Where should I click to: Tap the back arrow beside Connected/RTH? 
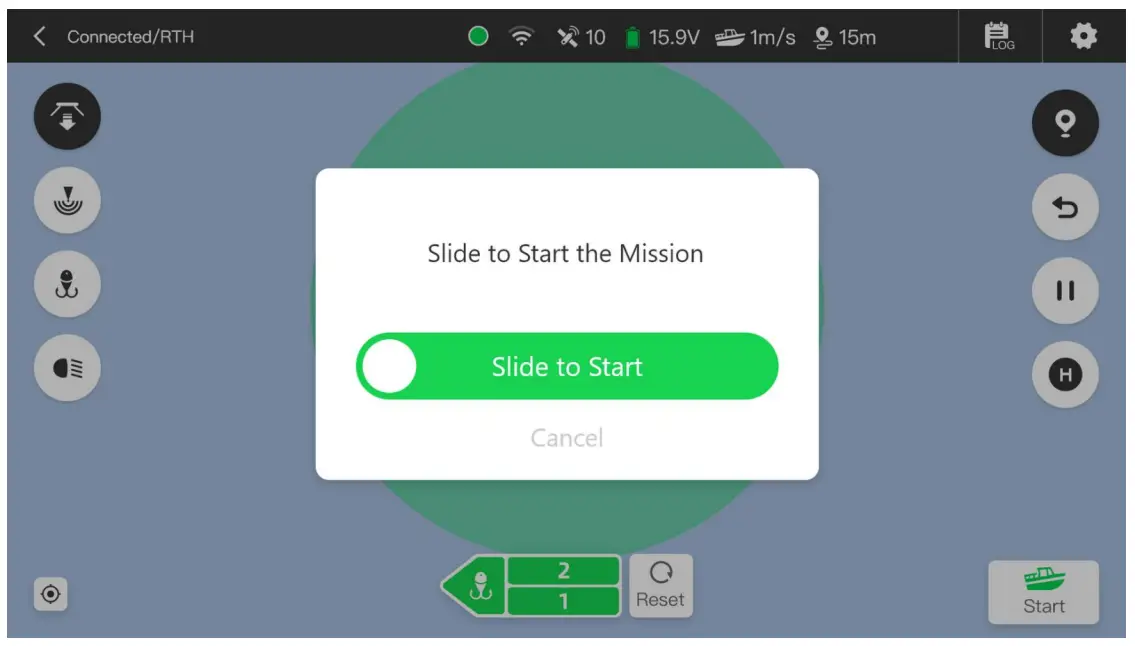click(40, 36)
